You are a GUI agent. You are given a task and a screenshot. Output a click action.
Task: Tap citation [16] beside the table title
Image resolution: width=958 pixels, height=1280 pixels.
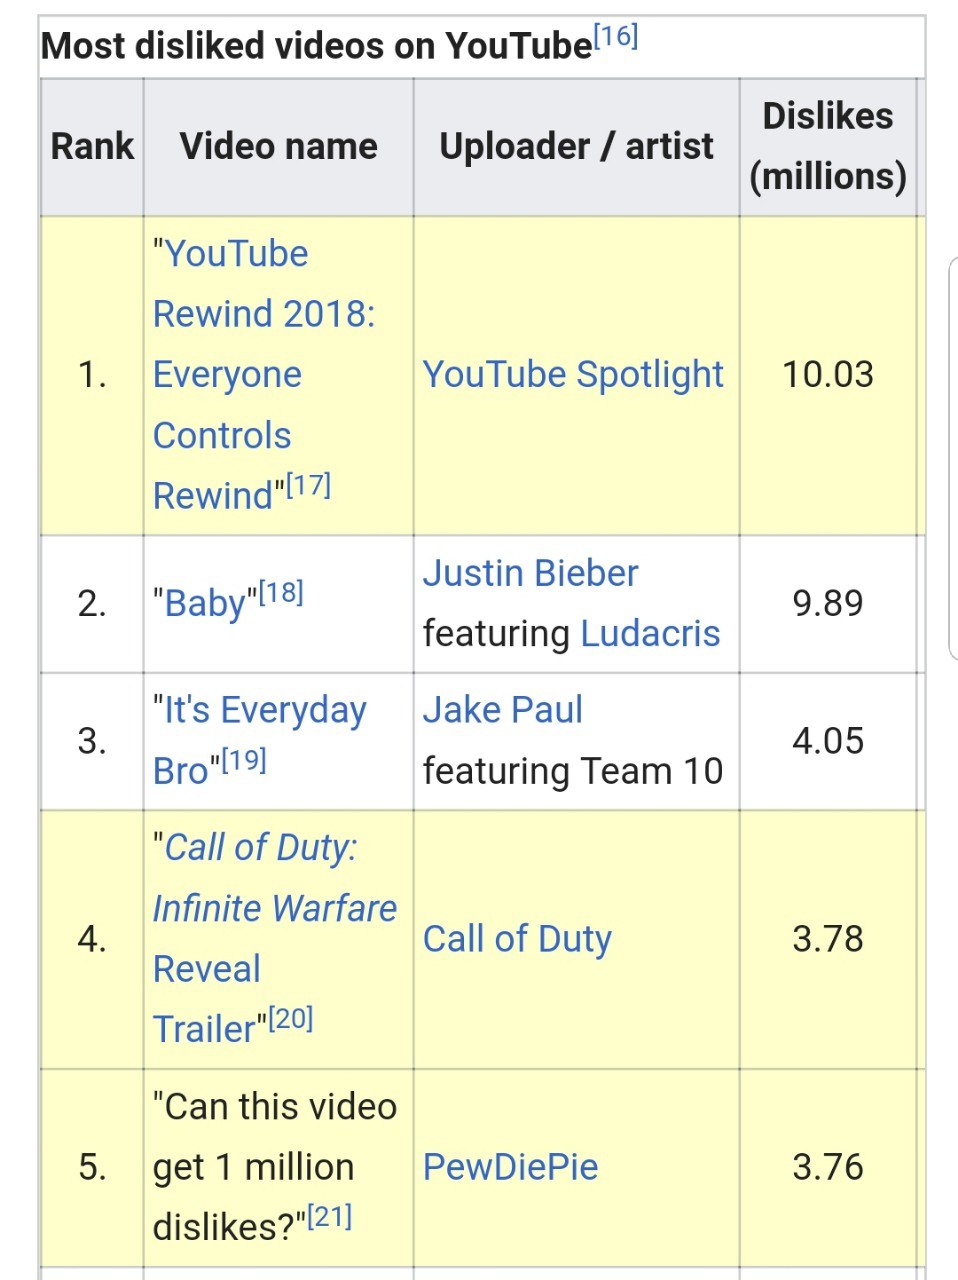(x=615, y=38)
